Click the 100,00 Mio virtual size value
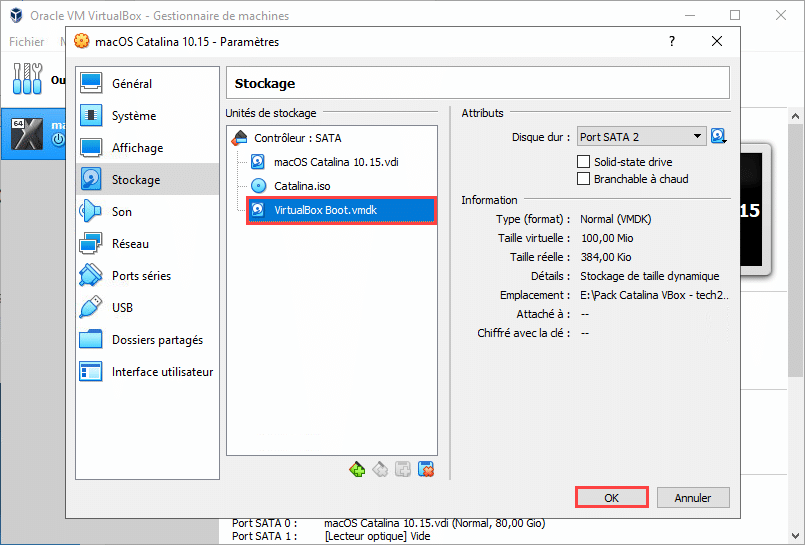The height and width of the screenshot is (545, 805). click(607, 238)
